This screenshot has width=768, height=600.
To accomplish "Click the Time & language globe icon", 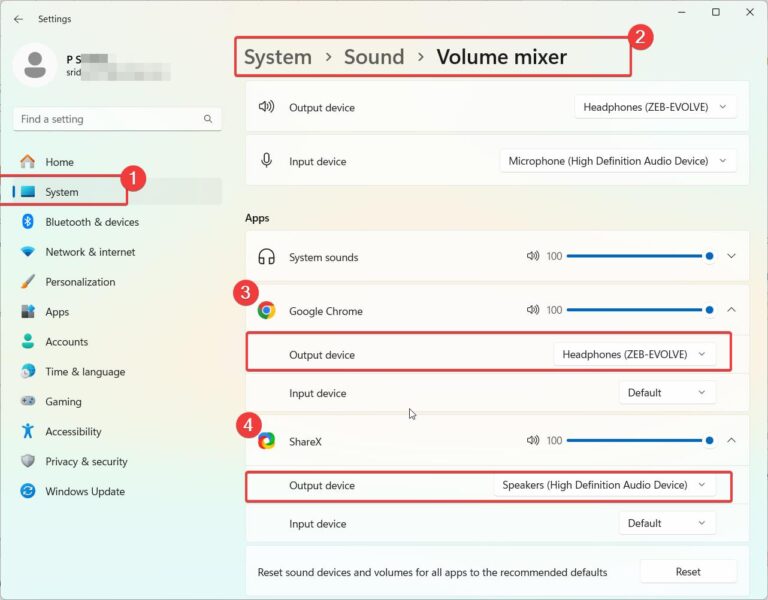I will point(28,371).
